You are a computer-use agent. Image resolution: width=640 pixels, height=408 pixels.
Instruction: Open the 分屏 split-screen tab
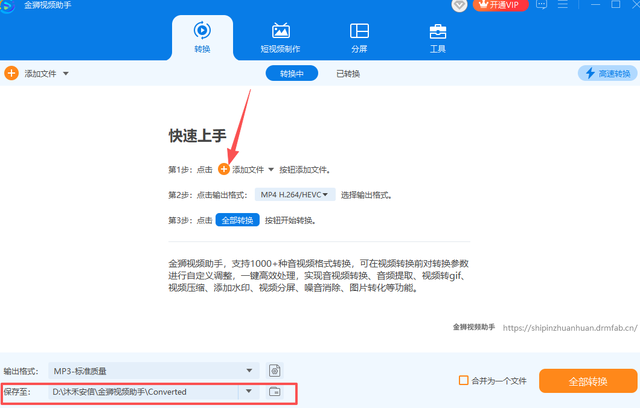[359, 38]
